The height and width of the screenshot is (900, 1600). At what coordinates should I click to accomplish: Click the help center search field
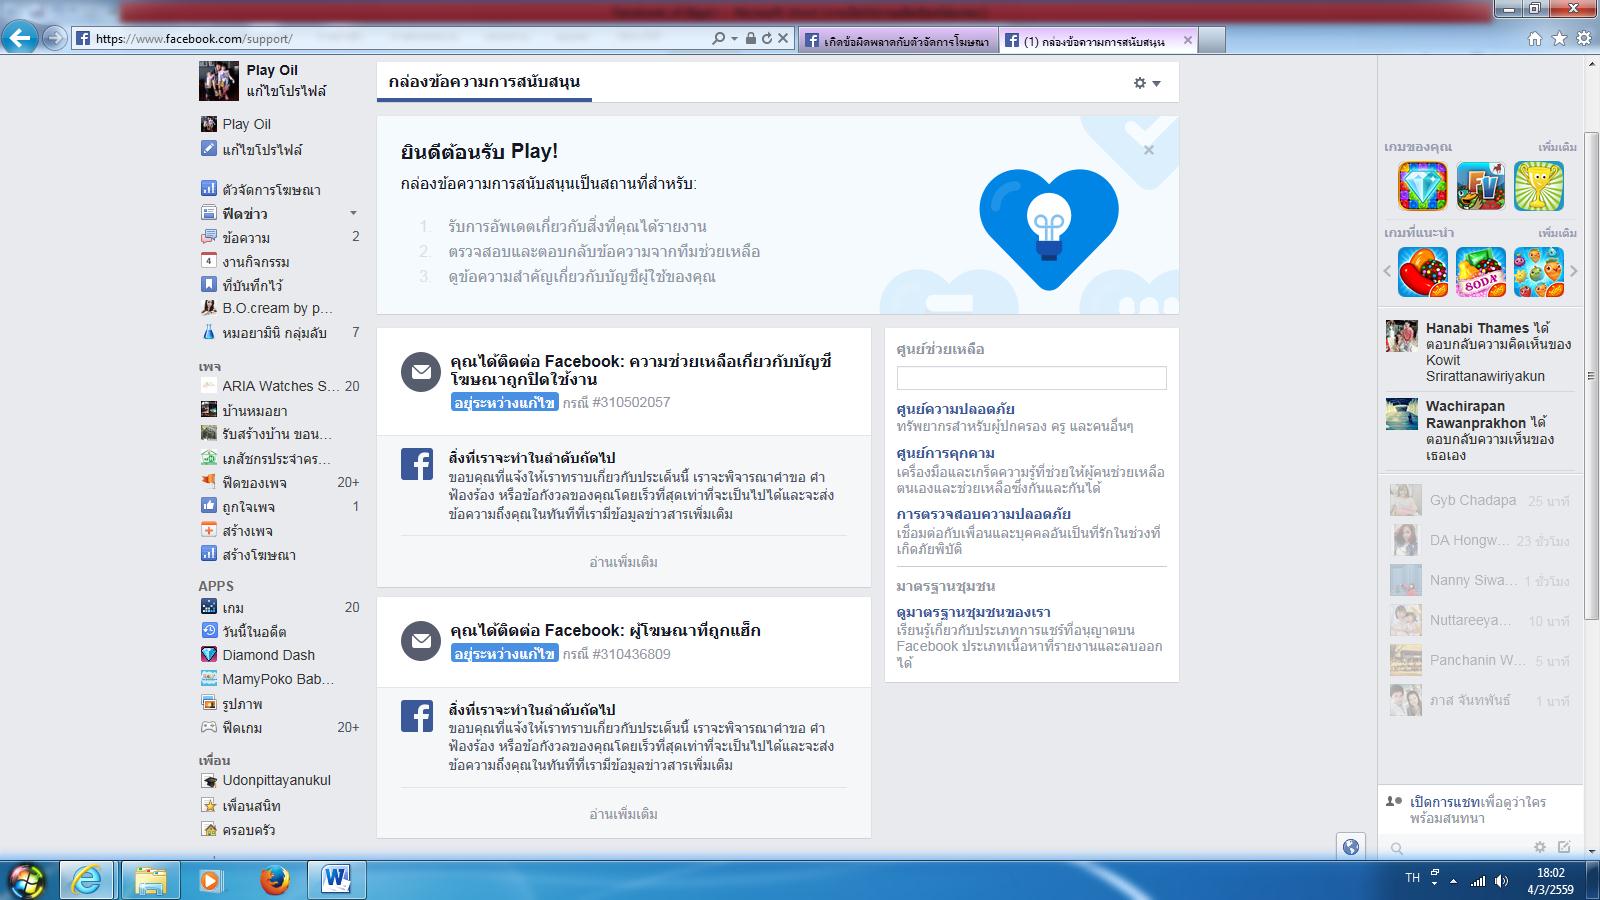pos(1031,378)
